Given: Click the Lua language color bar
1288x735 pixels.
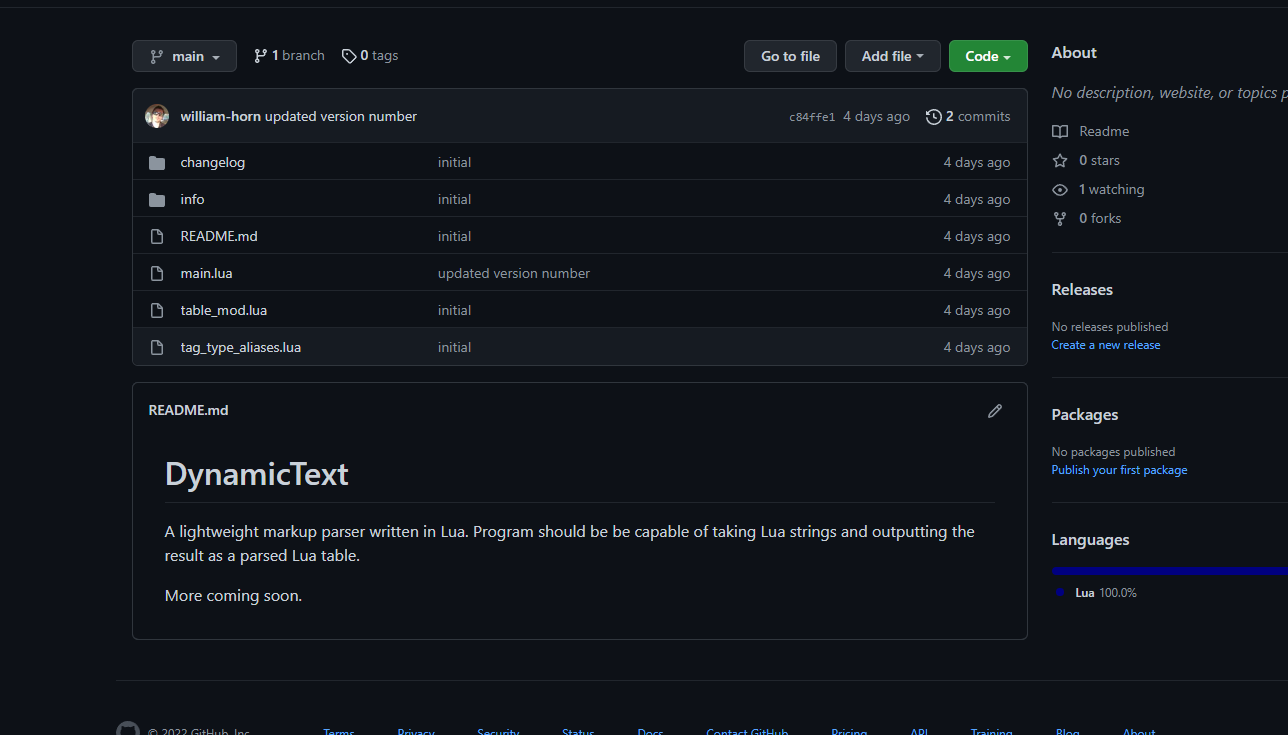Looking at the screenshot, I should point(1169,572).
